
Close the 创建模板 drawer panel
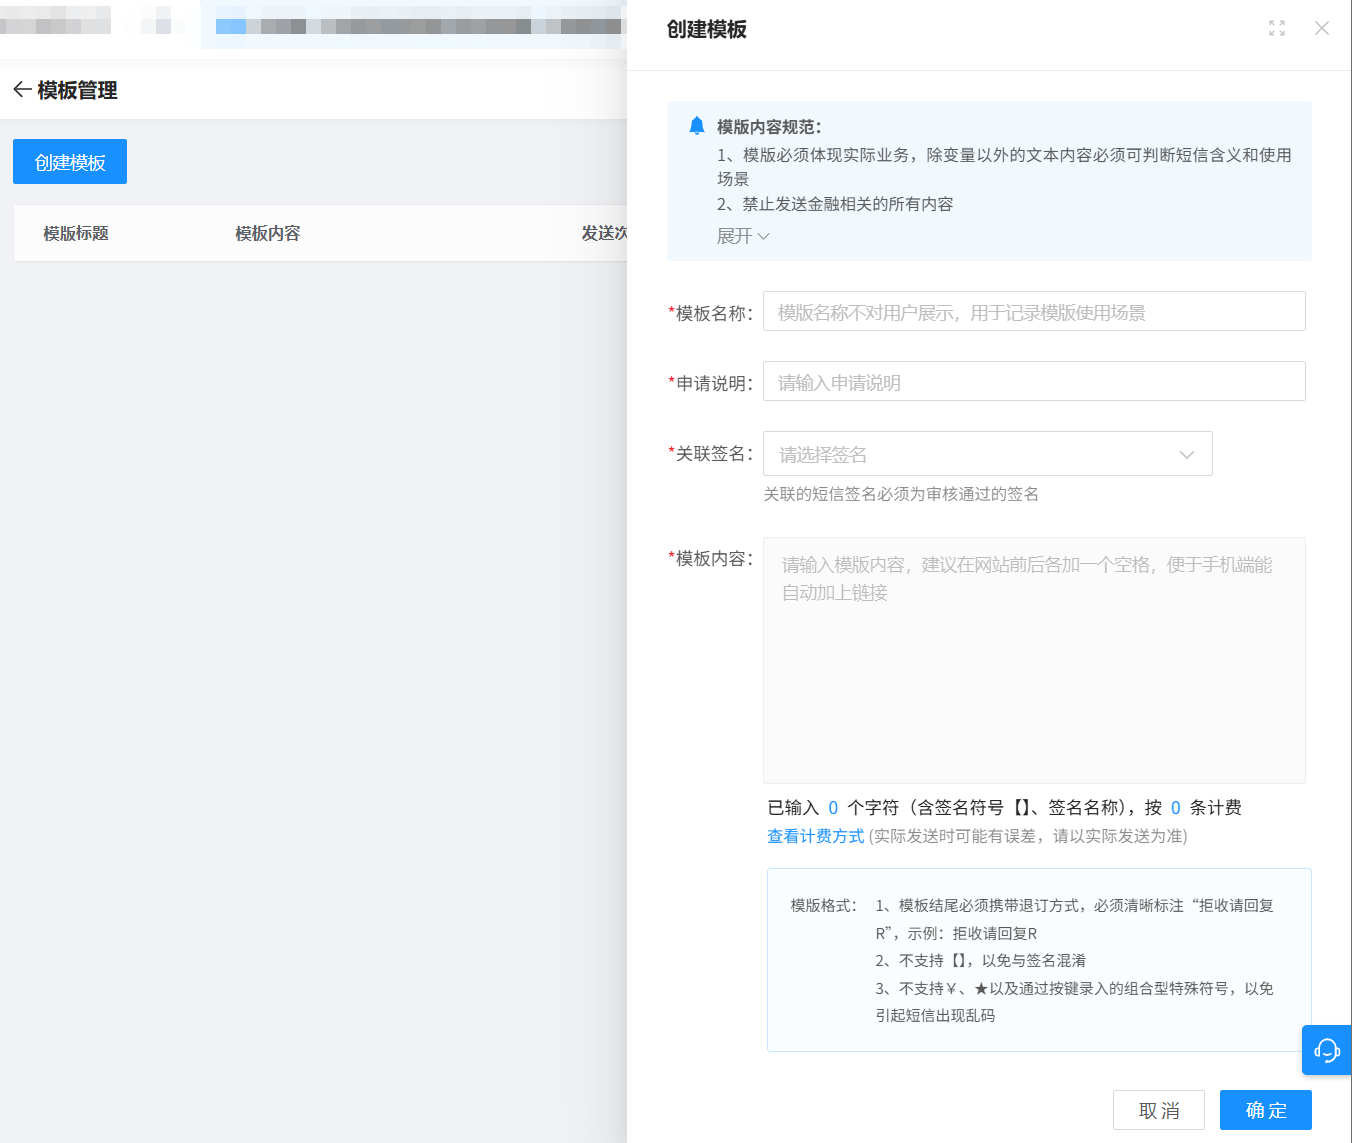(1322, 28)
